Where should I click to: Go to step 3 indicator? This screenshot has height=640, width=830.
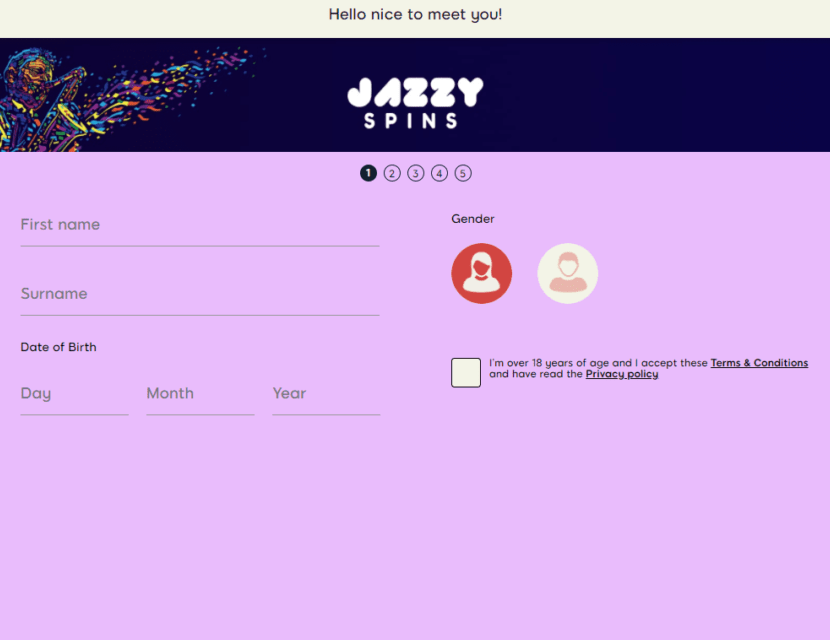pyautogui.click(x=416, y=173)
